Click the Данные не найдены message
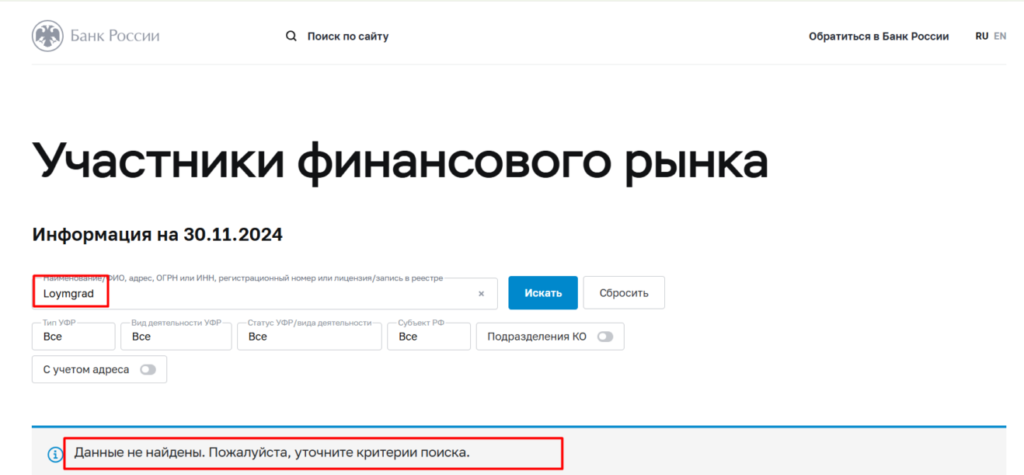This screenshot has width=1024, height=475. 272,453
